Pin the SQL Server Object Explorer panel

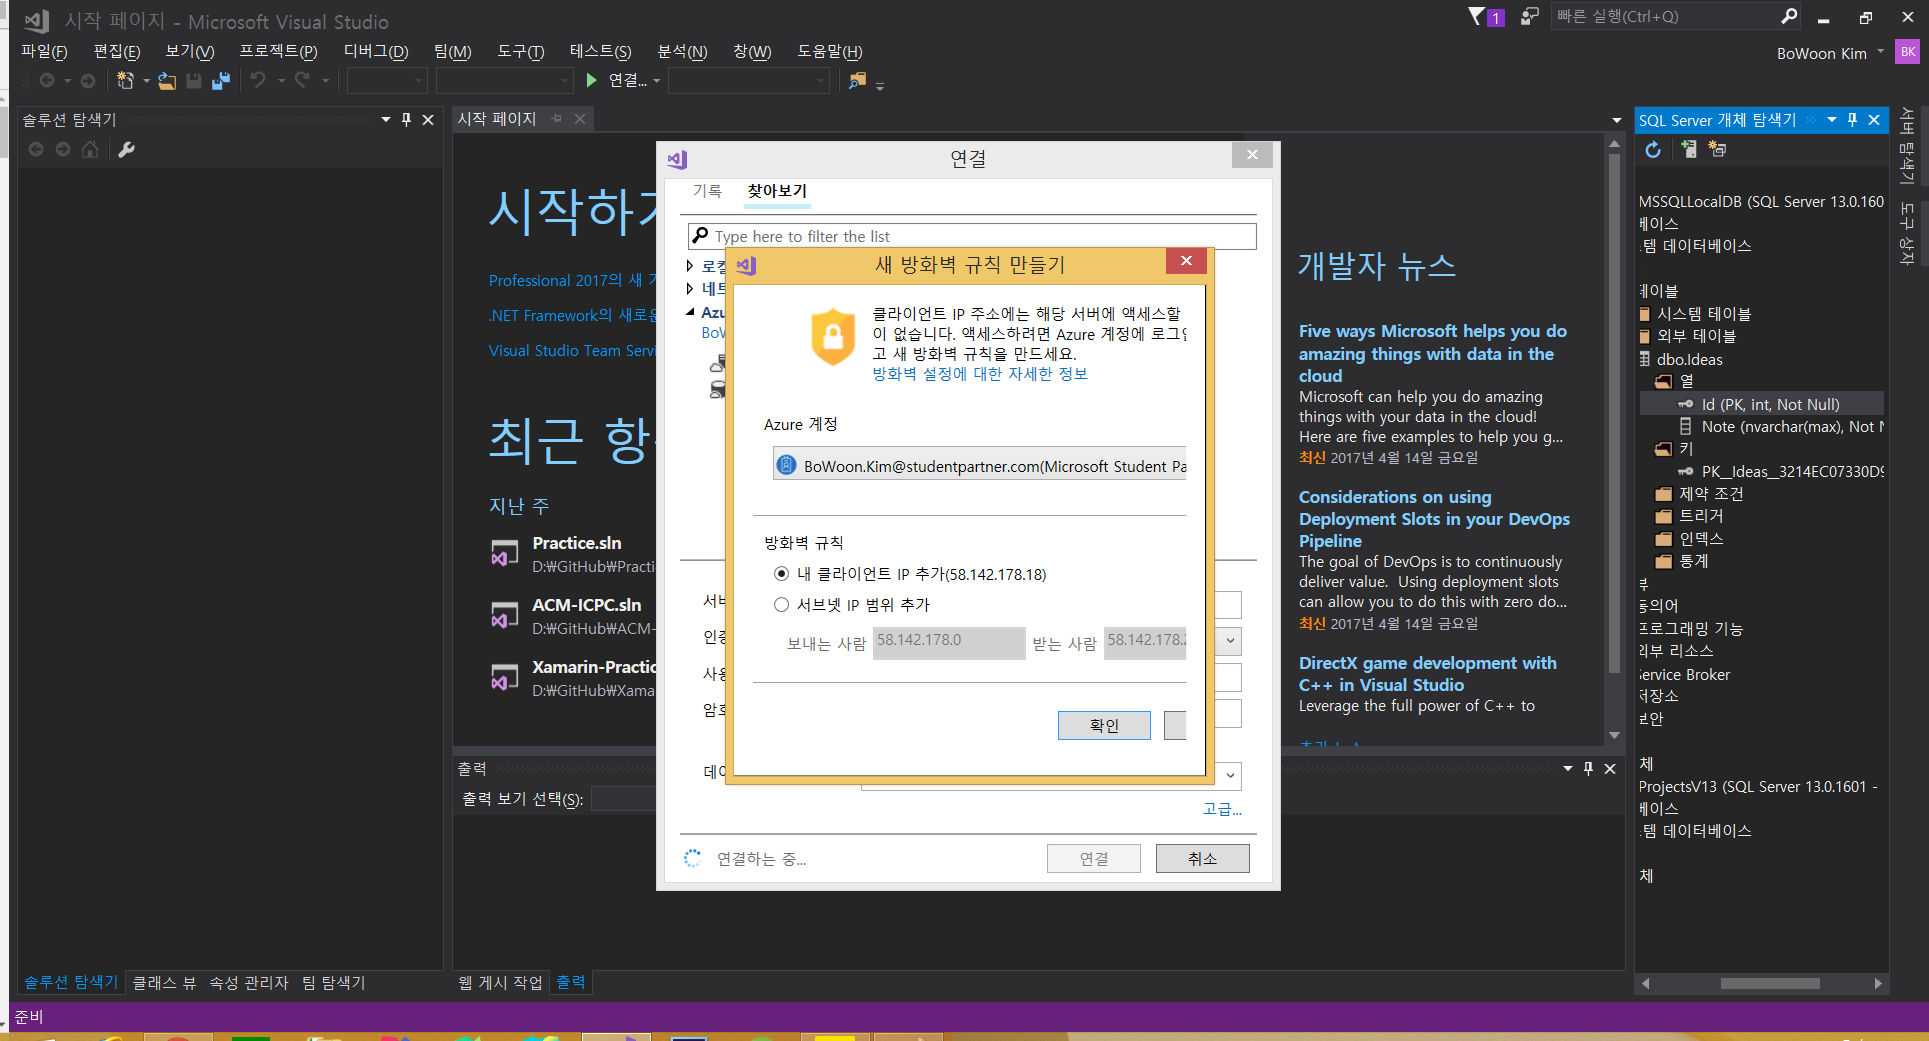(1852, 120)
